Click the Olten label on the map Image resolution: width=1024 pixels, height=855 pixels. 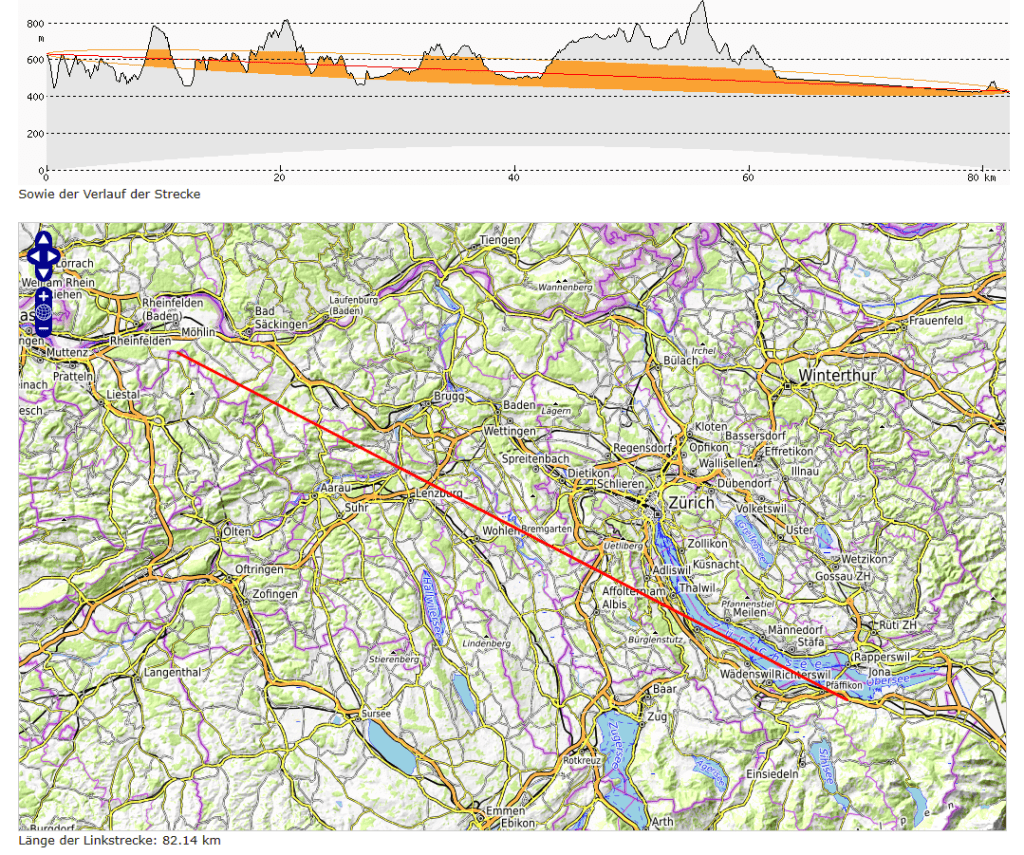238,531
